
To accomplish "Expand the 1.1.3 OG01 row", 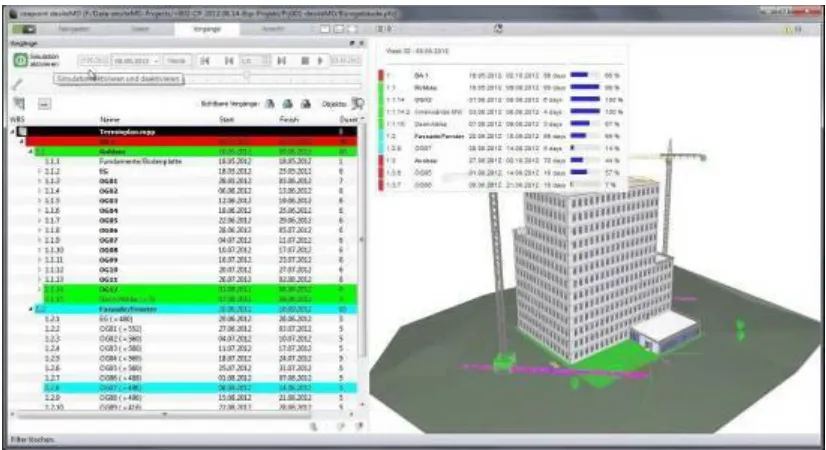I will click(40, 181).
